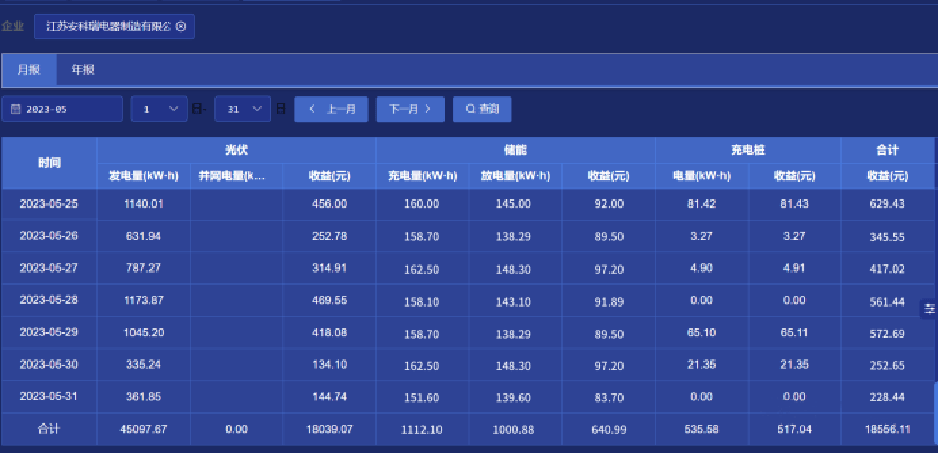
Task: Click the 81.42 charger energy value
Action: (701, 204)
